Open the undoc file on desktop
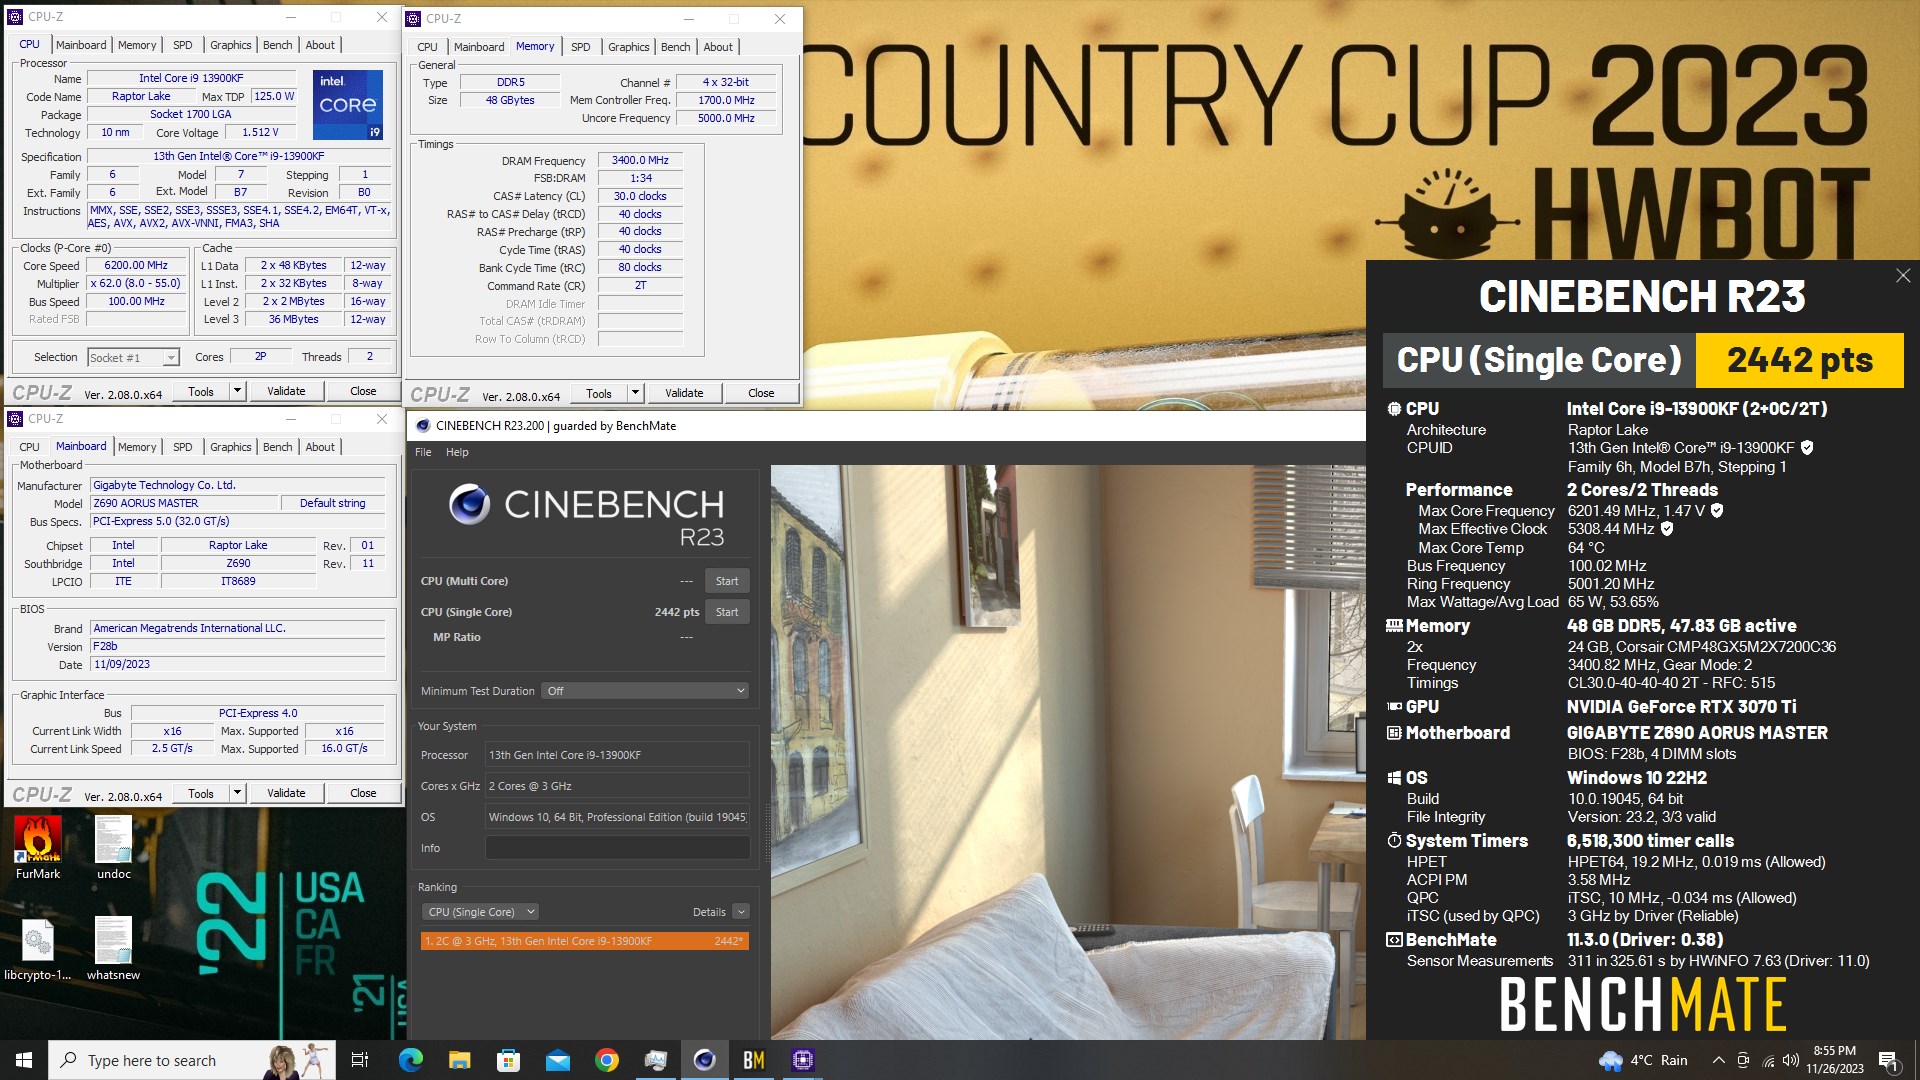Image resolution: width=1920 pixels, height=1080 pixels. click(x=114, y=846)
